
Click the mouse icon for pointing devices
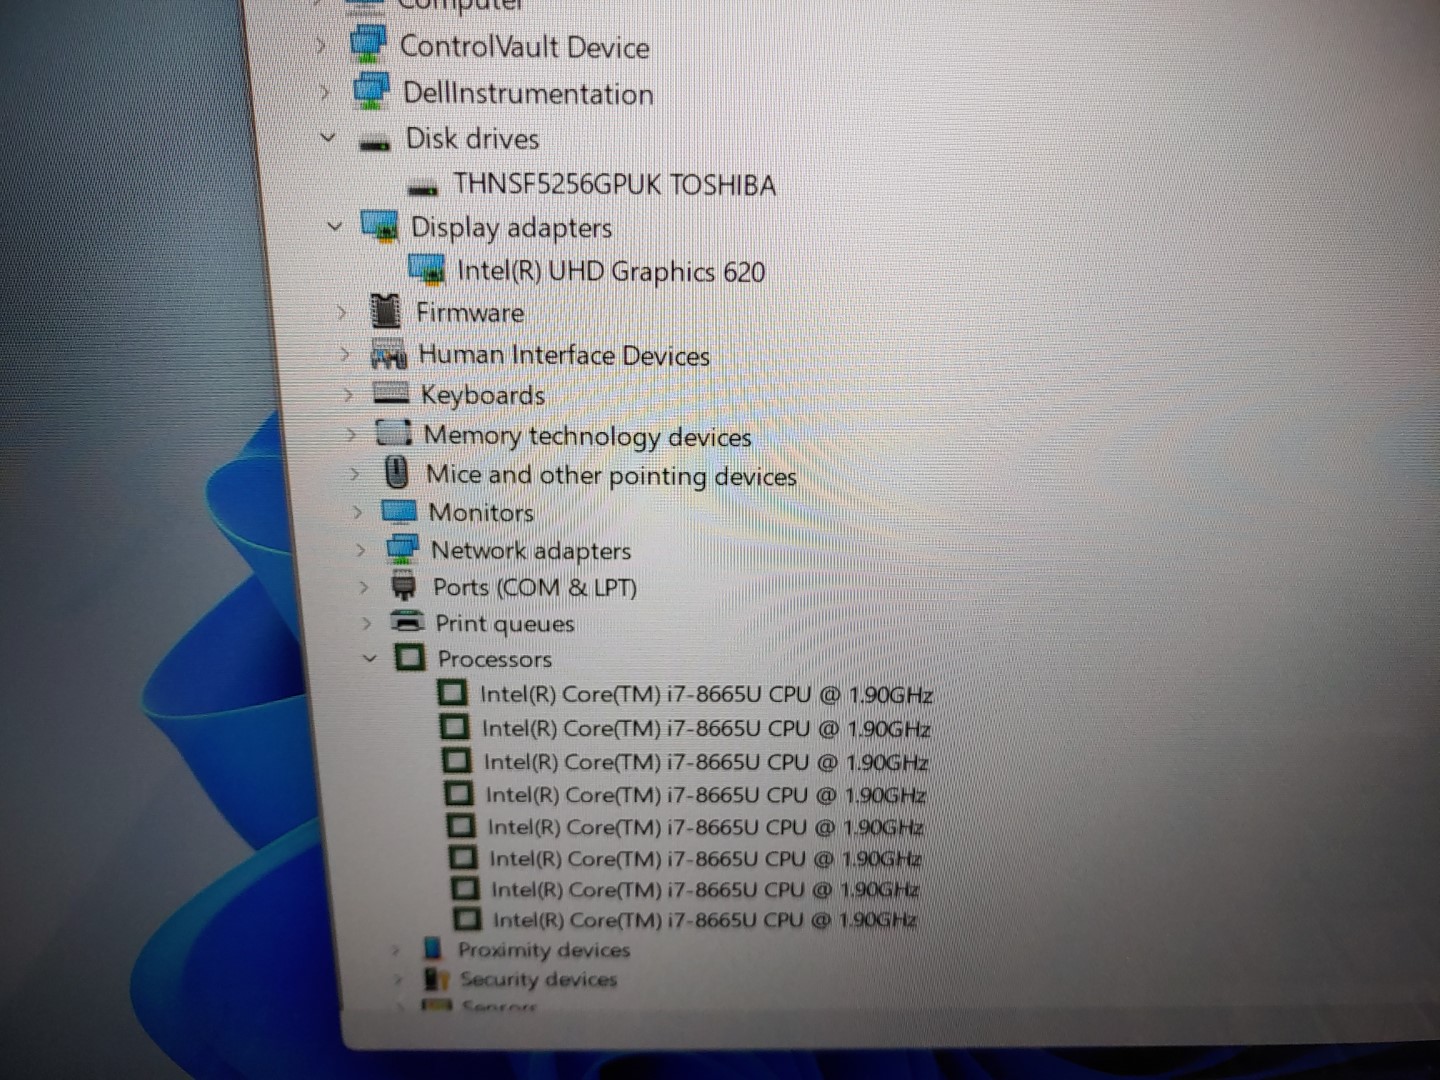[x=396, y=472]
